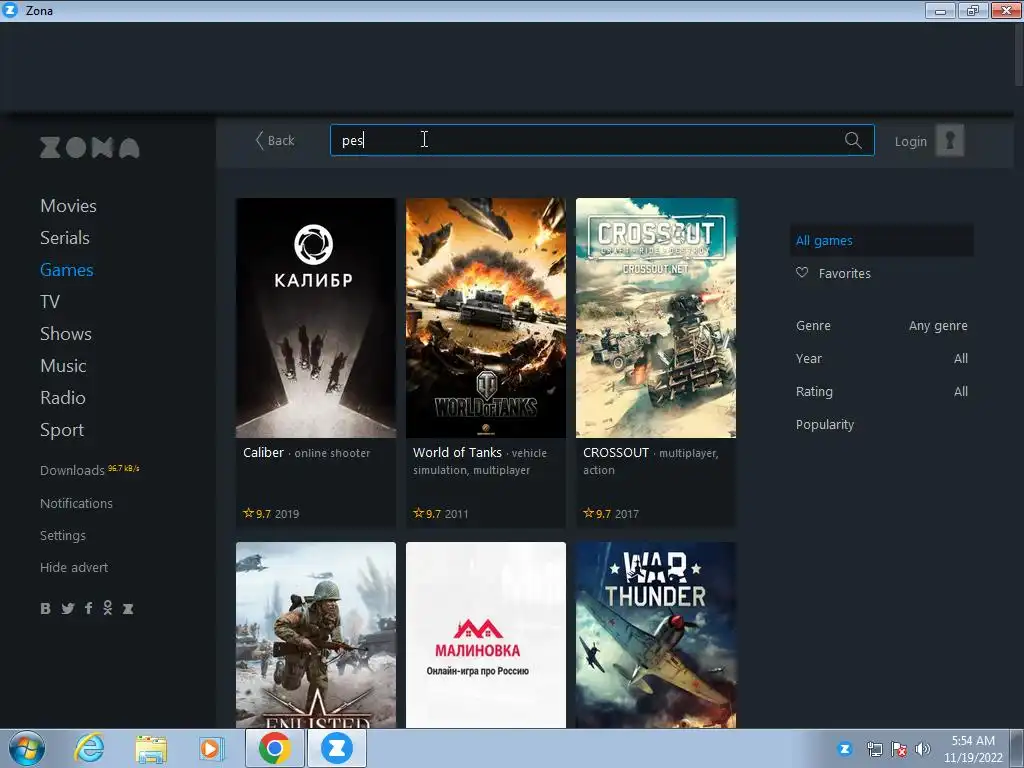Open the Action Center flag icon
Image resolution: width=1024 pixels, height=768 pixels.
pyautogui.click(x=899, y=749)
